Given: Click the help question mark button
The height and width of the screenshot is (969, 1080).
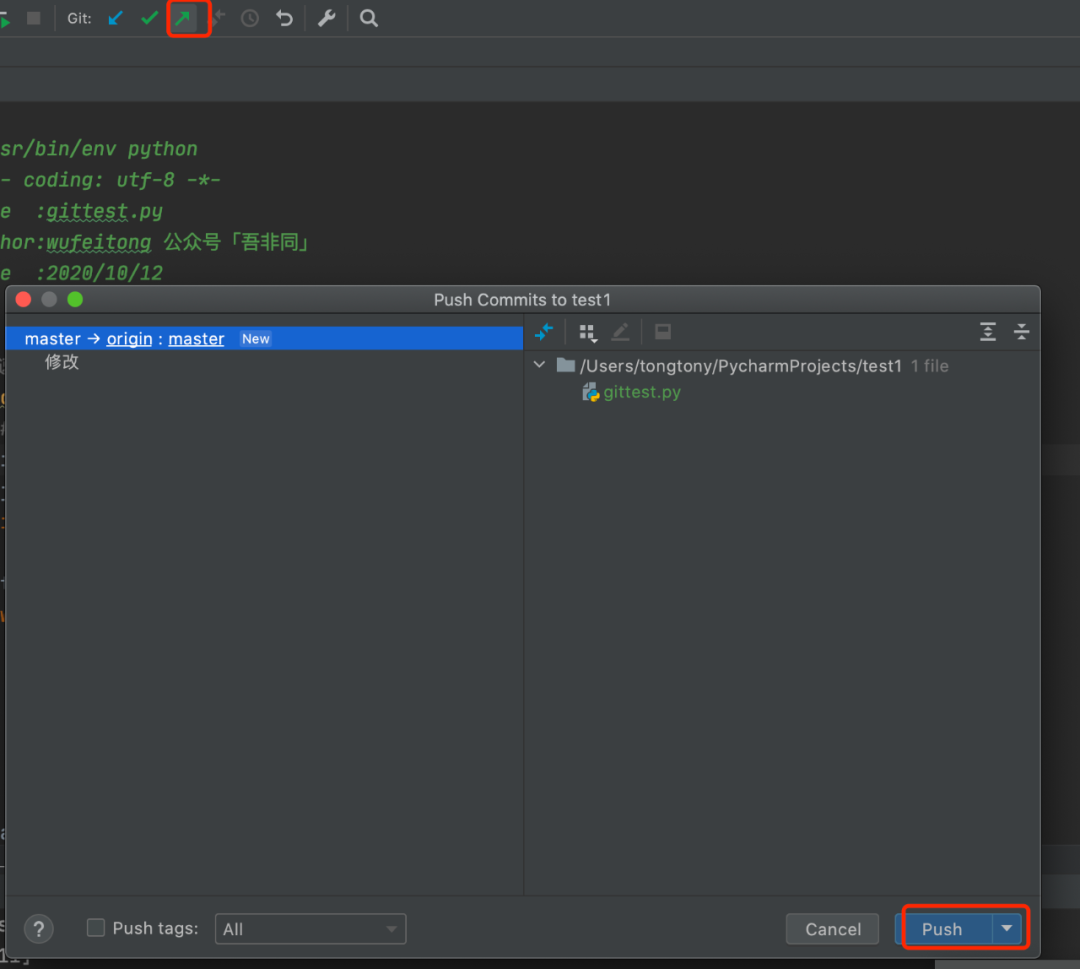Looking at the screenshot, I should (39, 929).
